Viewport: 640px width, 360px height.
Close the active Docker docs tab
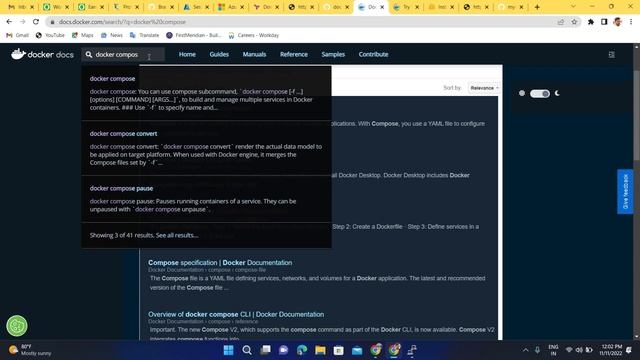click(382, 7)
